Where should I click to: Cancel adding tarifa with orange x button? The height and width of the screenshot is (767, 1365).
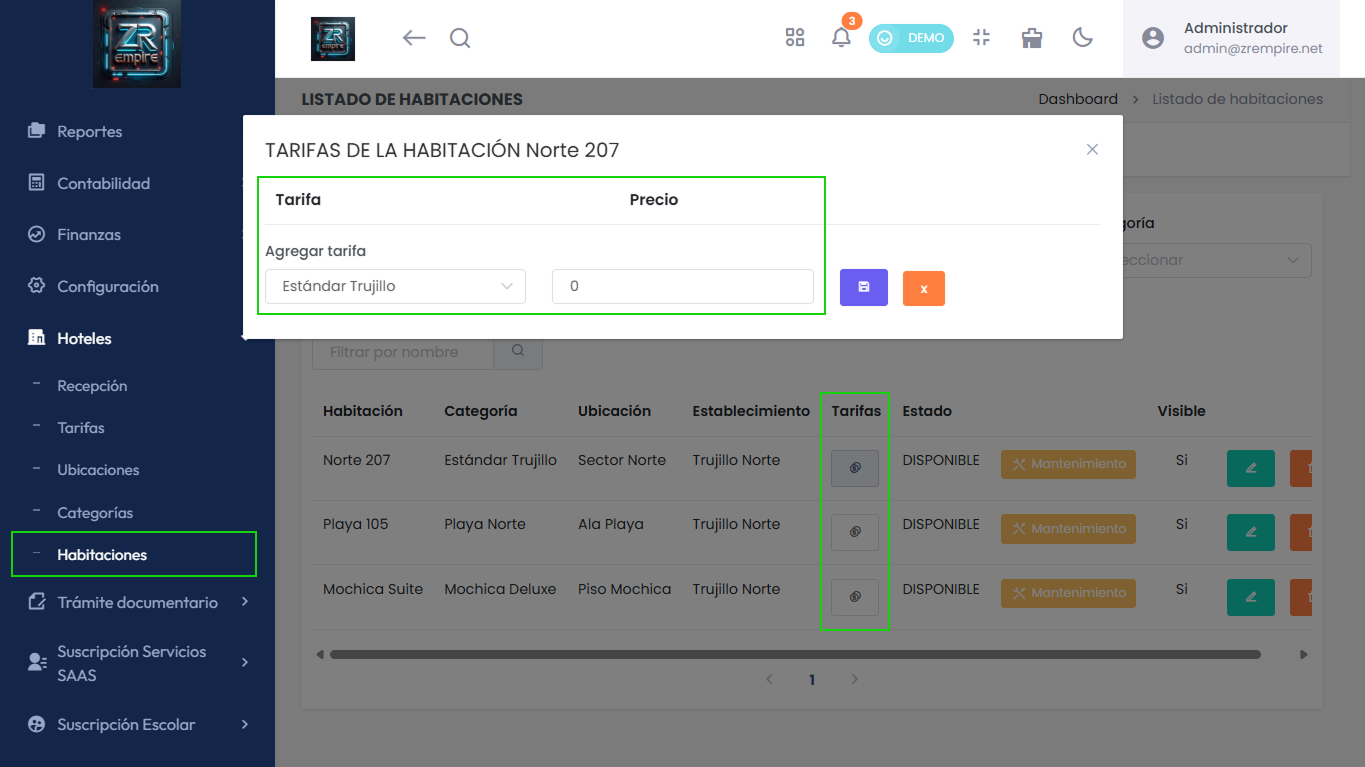point(924,288)
